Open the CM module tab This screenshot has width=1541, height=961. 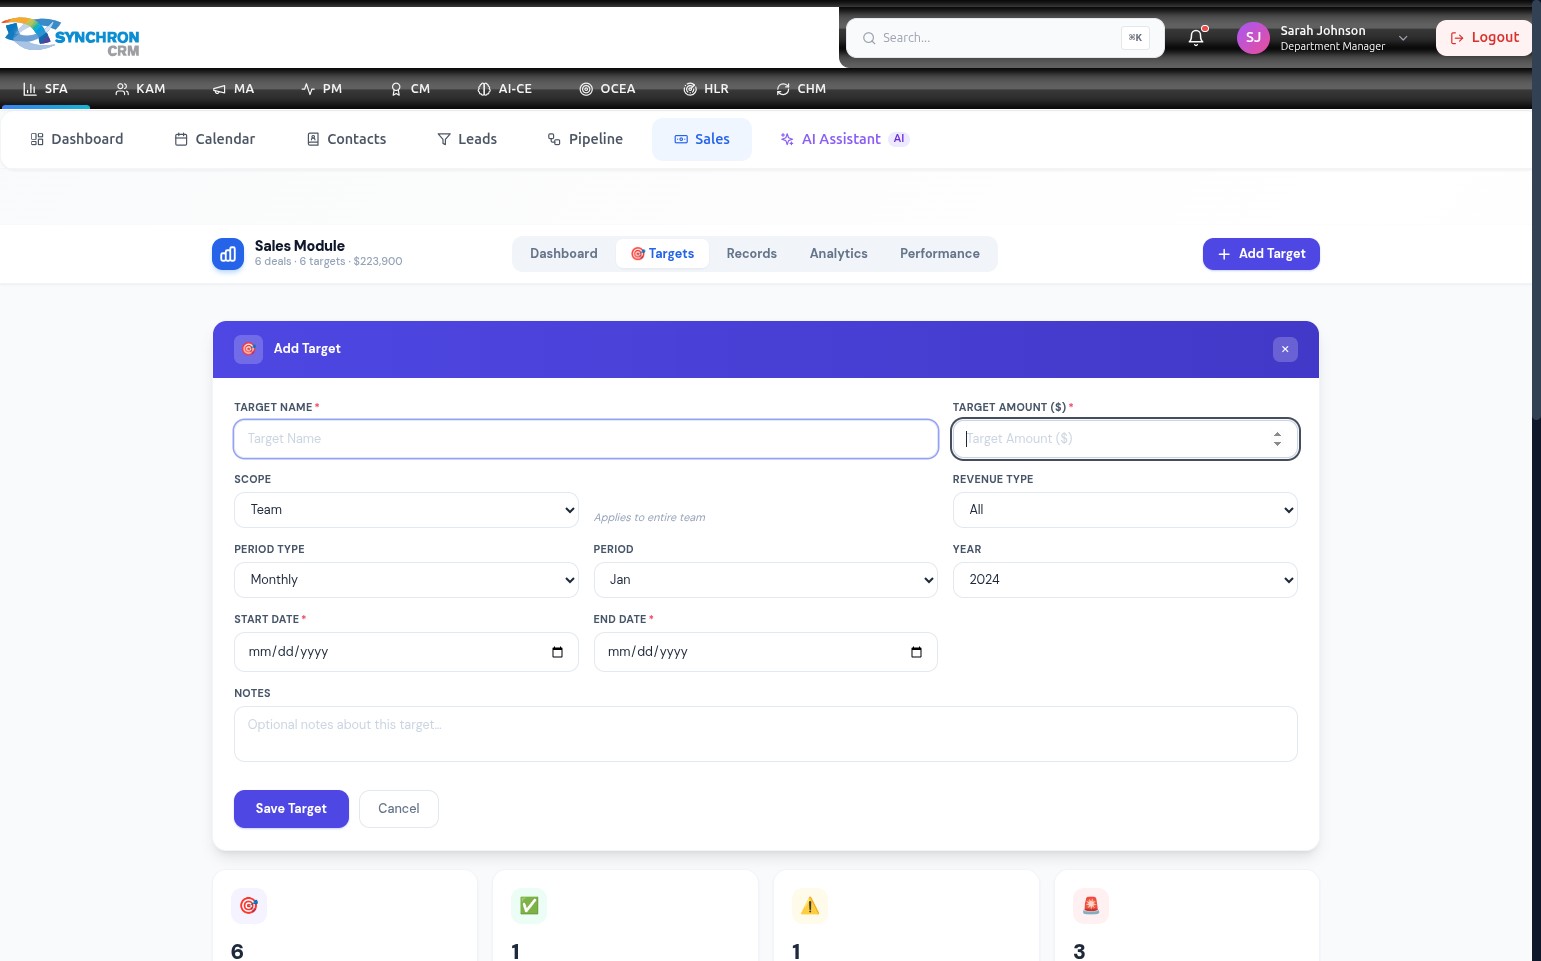[410, 89]
